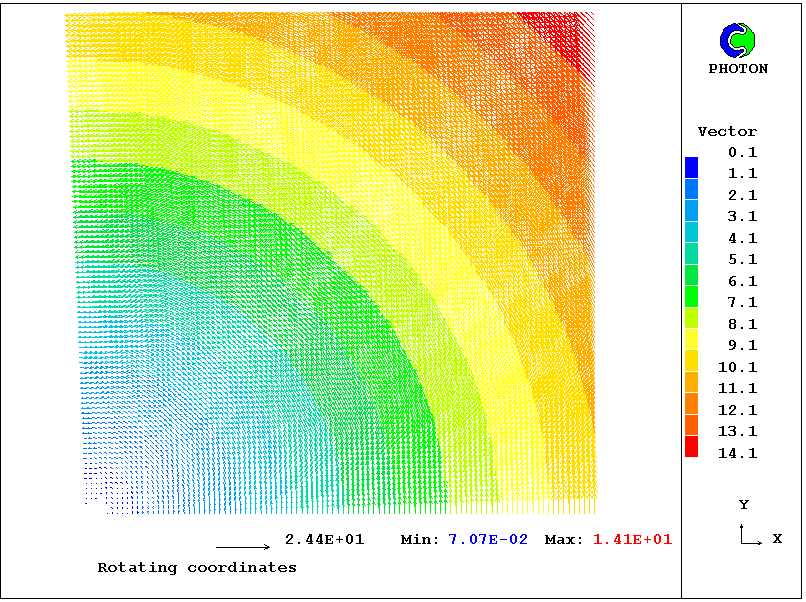Pick the dark blue swatch at legend top
806x602 pixels.
tap(692, 167)
